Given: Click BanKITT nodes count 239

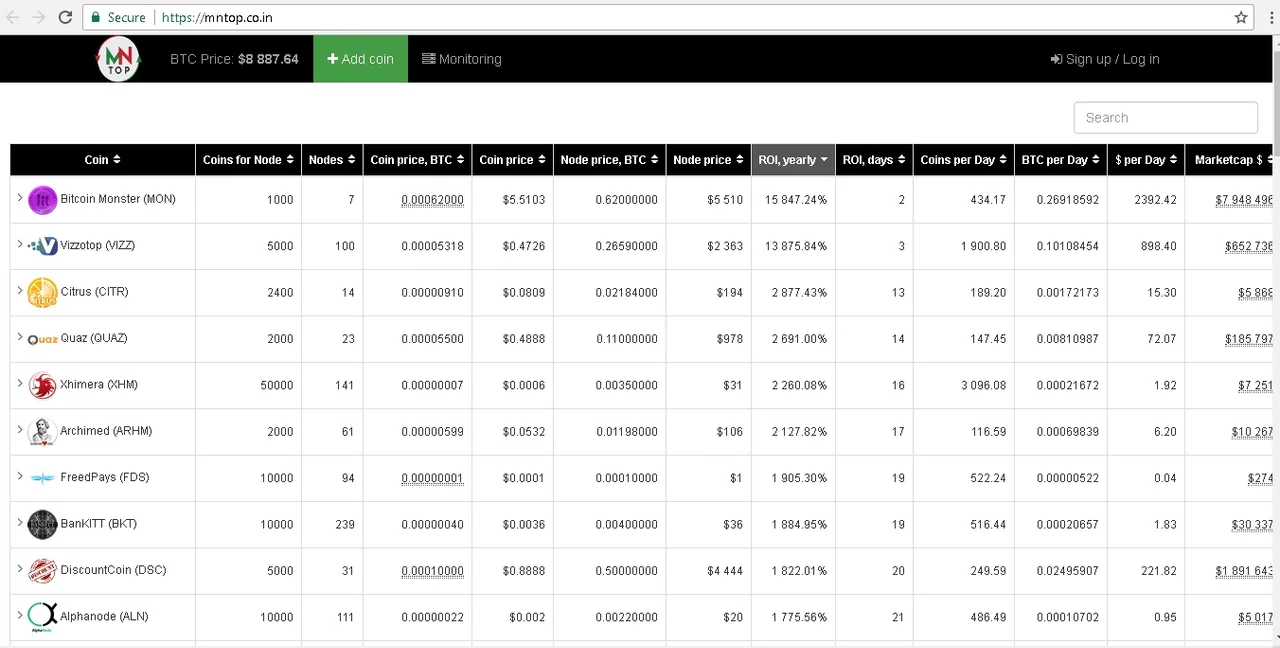Looking at the screenshot, I should [345, 524].
